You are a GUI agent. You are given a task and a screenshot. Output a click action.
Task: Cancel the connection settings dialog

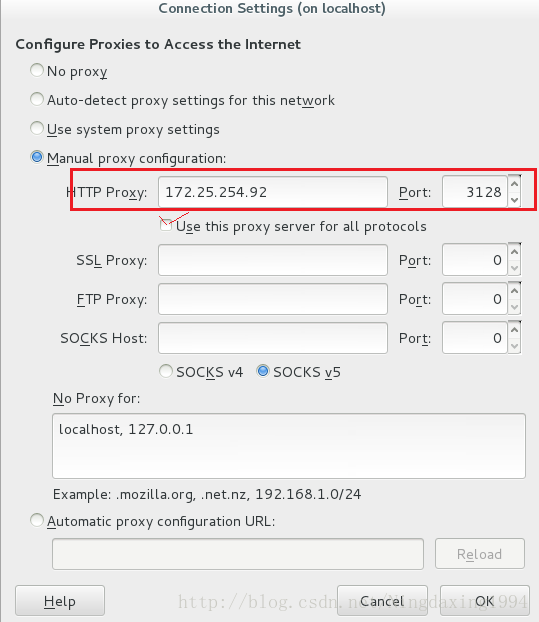pos(382,601)
